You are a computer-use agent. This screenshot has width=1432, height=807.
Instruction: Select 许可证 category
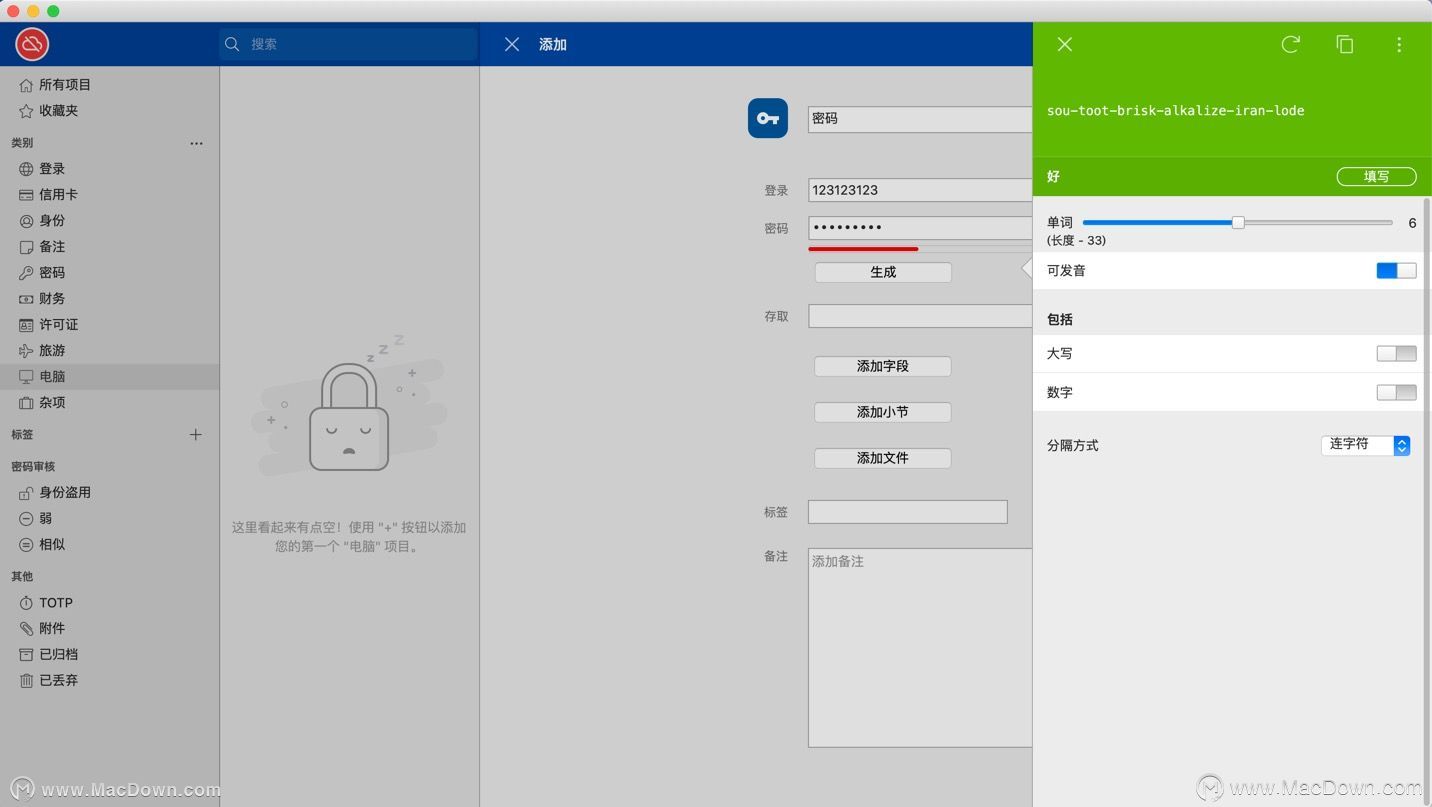[109, 325]
